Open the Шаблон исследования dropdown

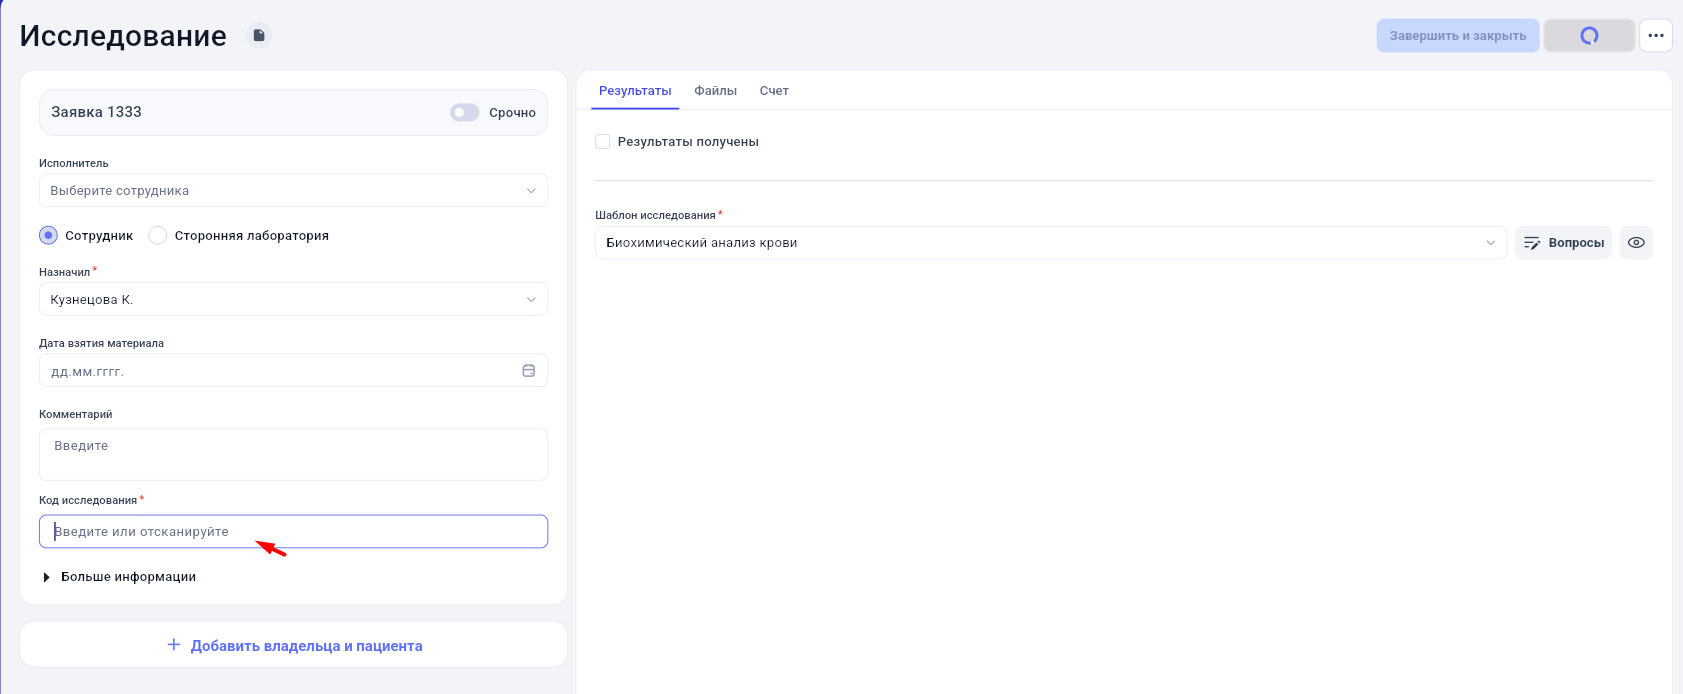tap(1051, 243)
